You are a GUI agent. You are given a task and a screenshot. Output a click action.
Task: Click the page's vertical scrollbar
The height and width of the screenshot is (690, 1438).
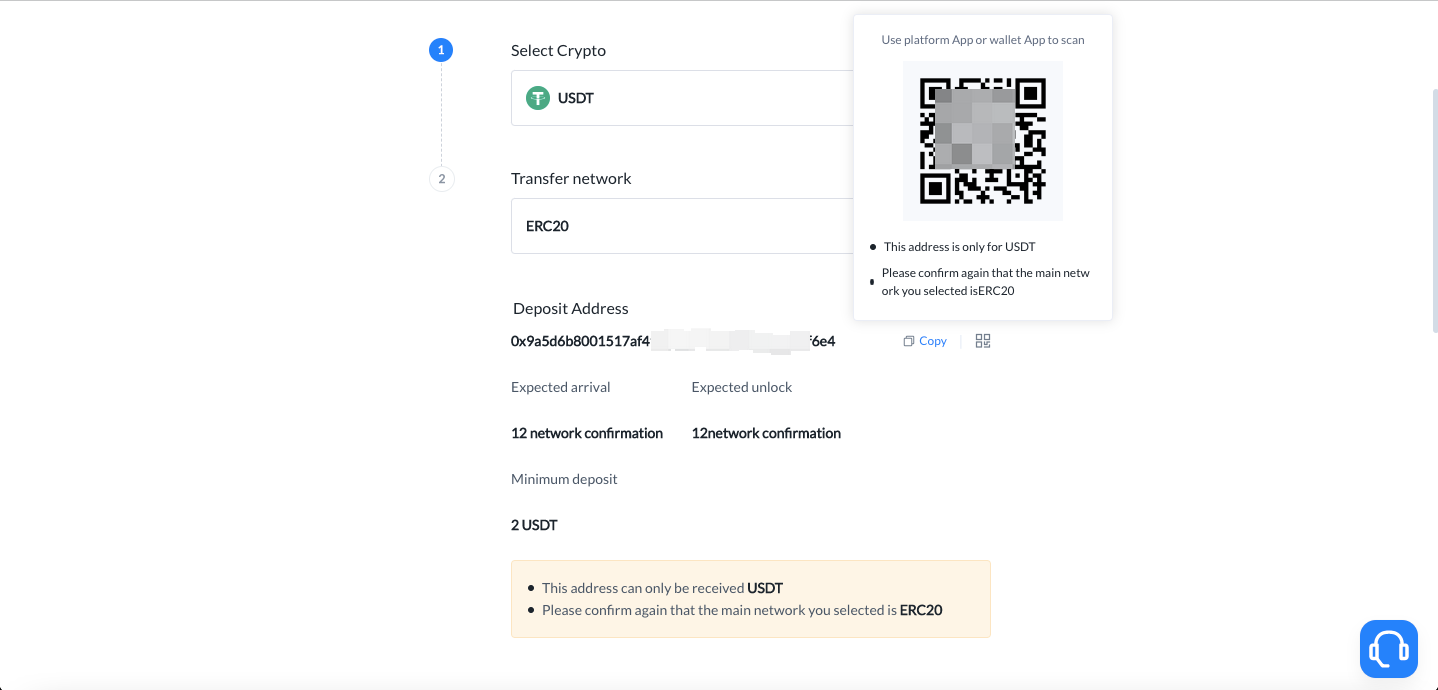click(1434, 210)
